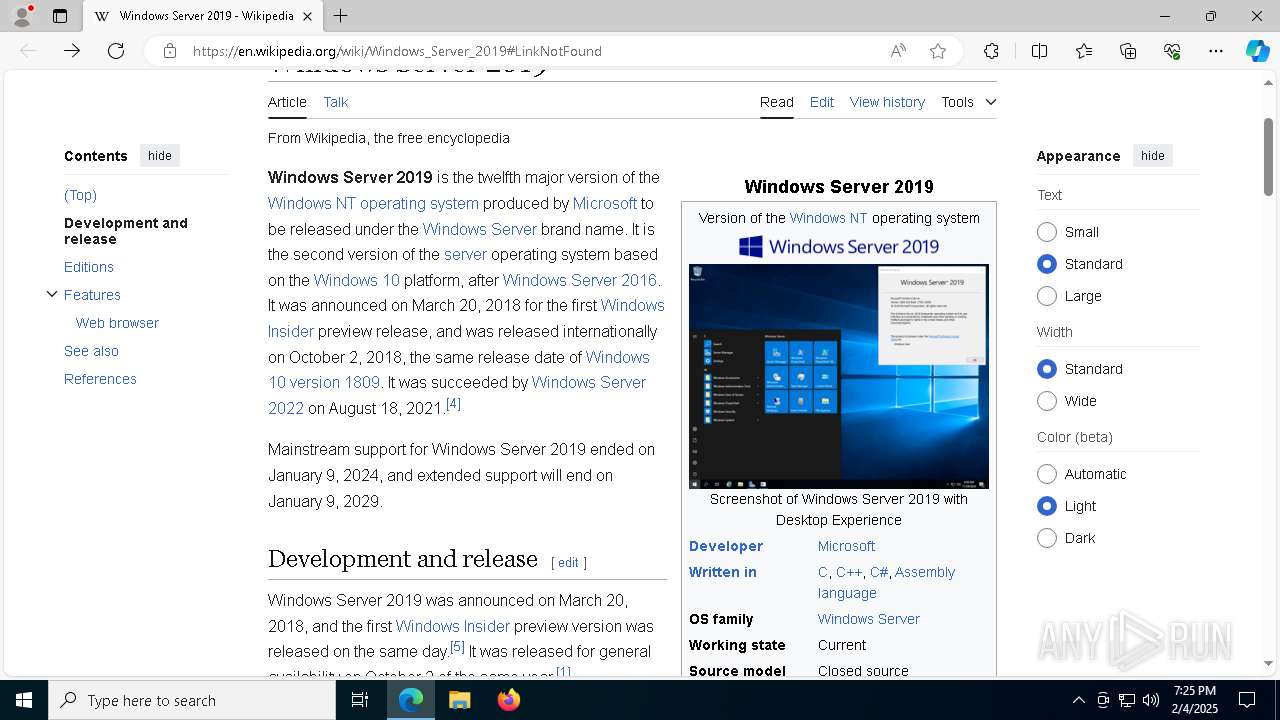Go to See also in Contents
This screenshot has height=720, width=1280.
point(91,351)
